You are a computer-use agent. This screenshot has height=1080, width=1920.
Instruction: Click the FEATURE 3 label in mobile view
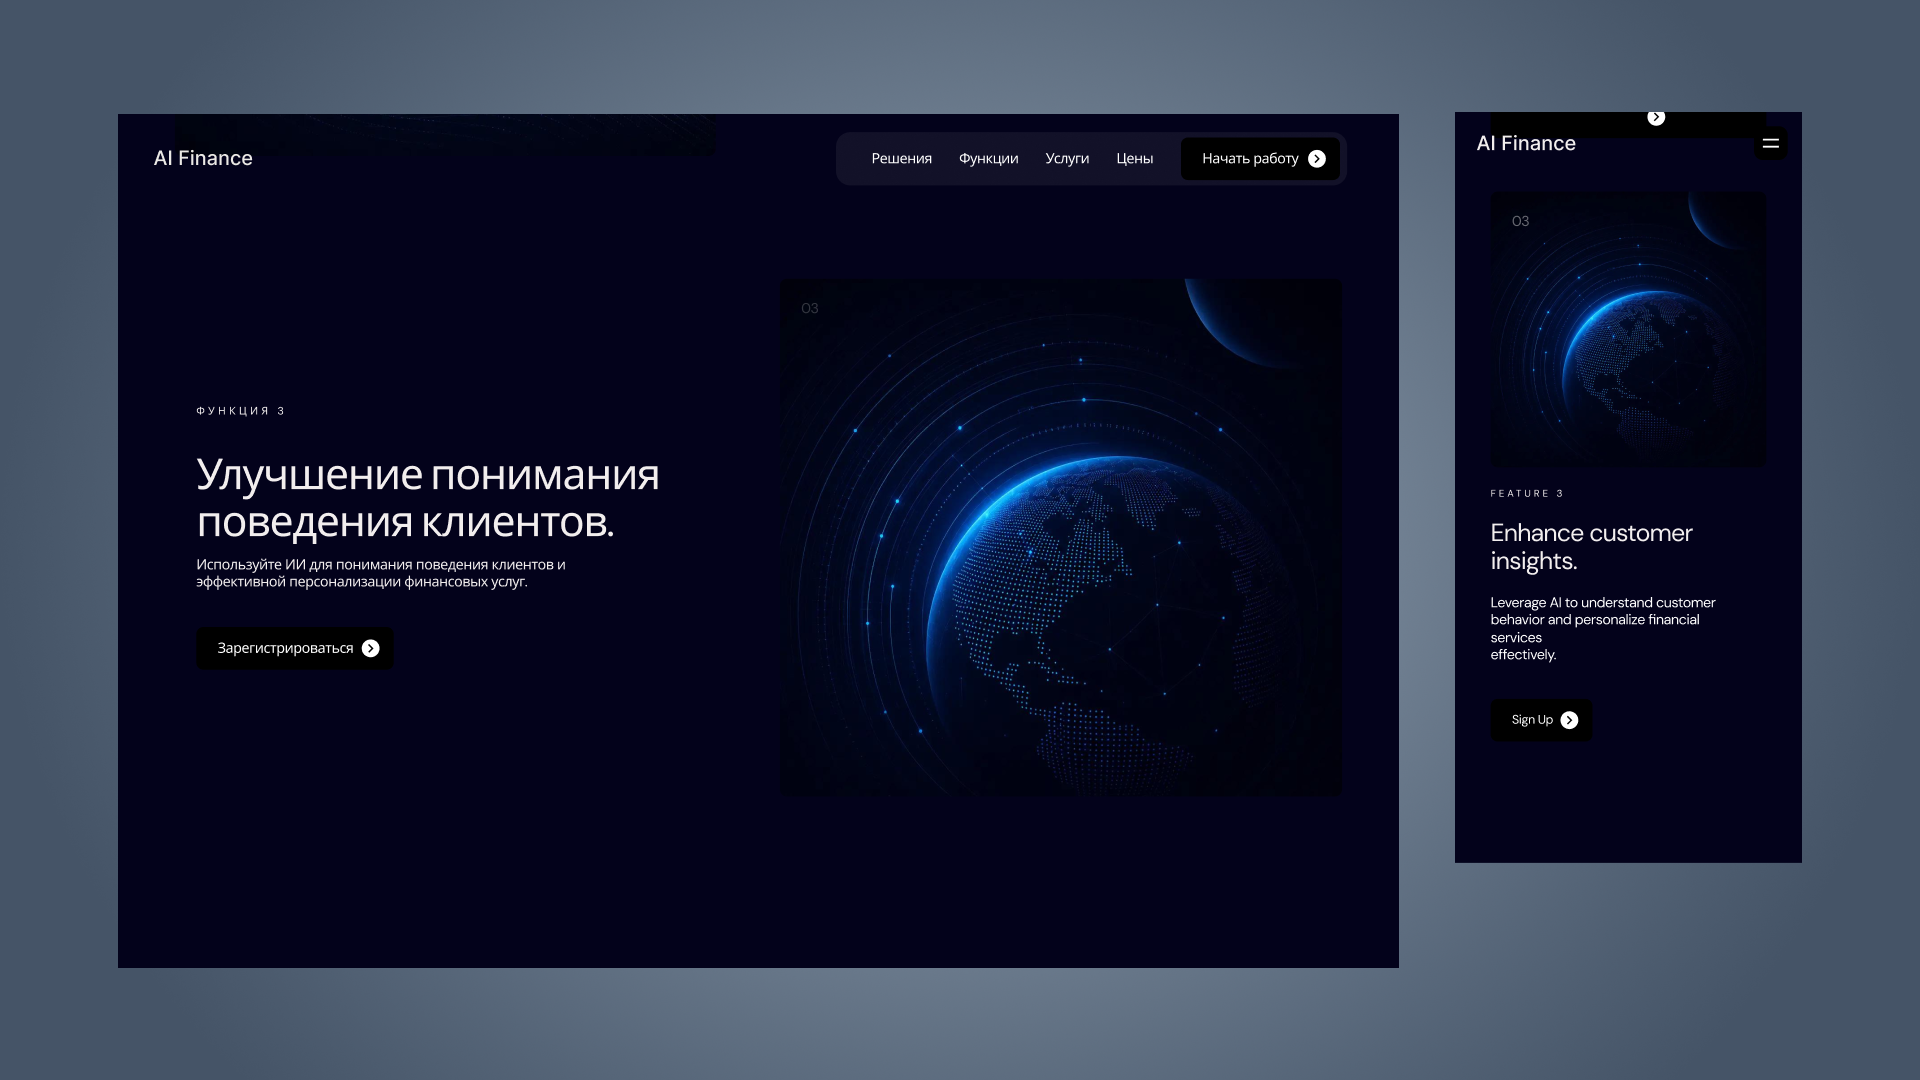tap(1527, 494)
